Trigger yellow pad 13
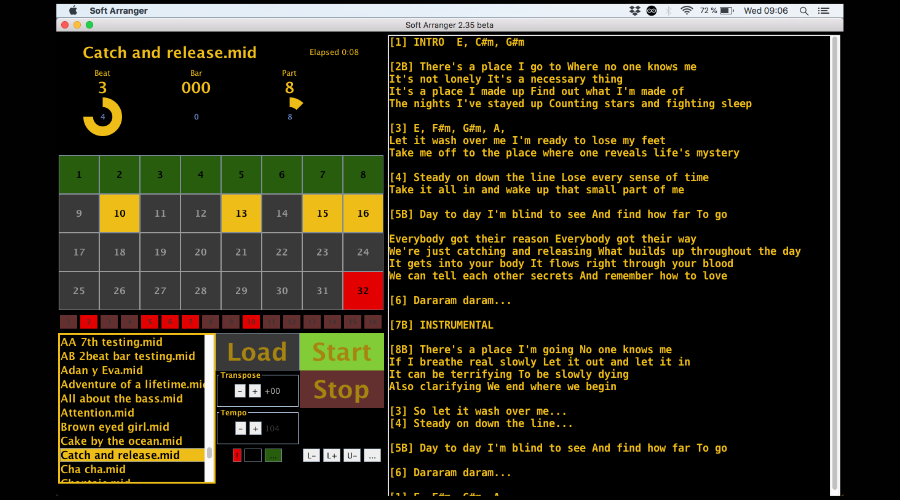Viewport: 900px width, 500px height. (241, 213)
